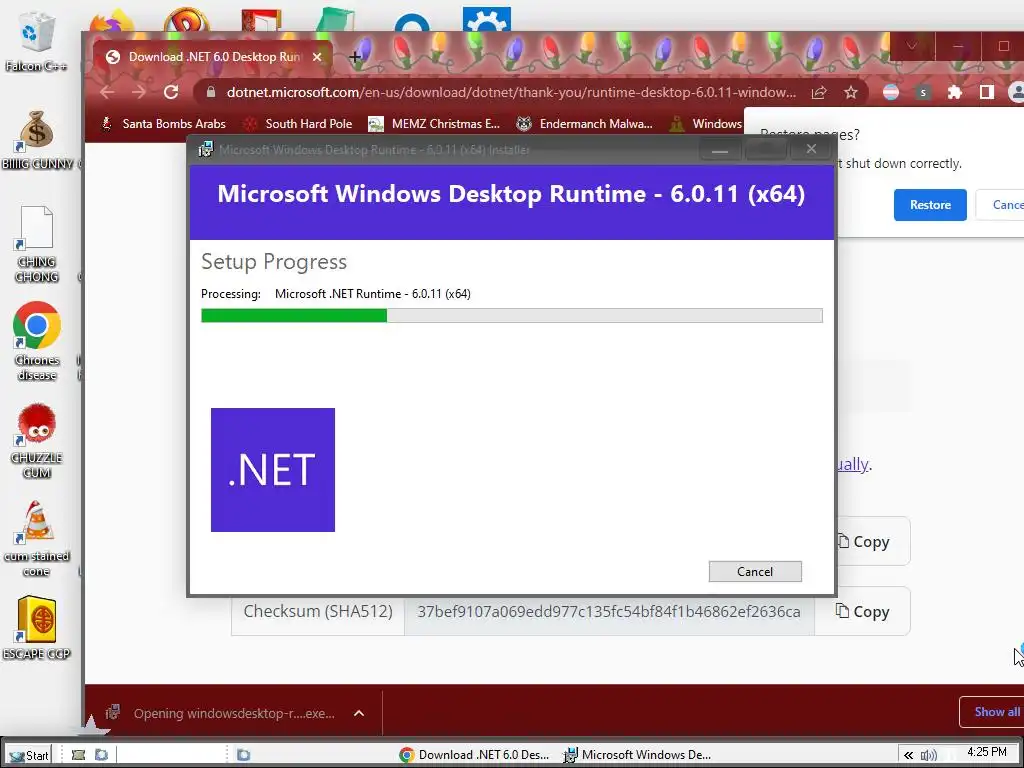Bookmark this page with the star

[x=850, y=92]
